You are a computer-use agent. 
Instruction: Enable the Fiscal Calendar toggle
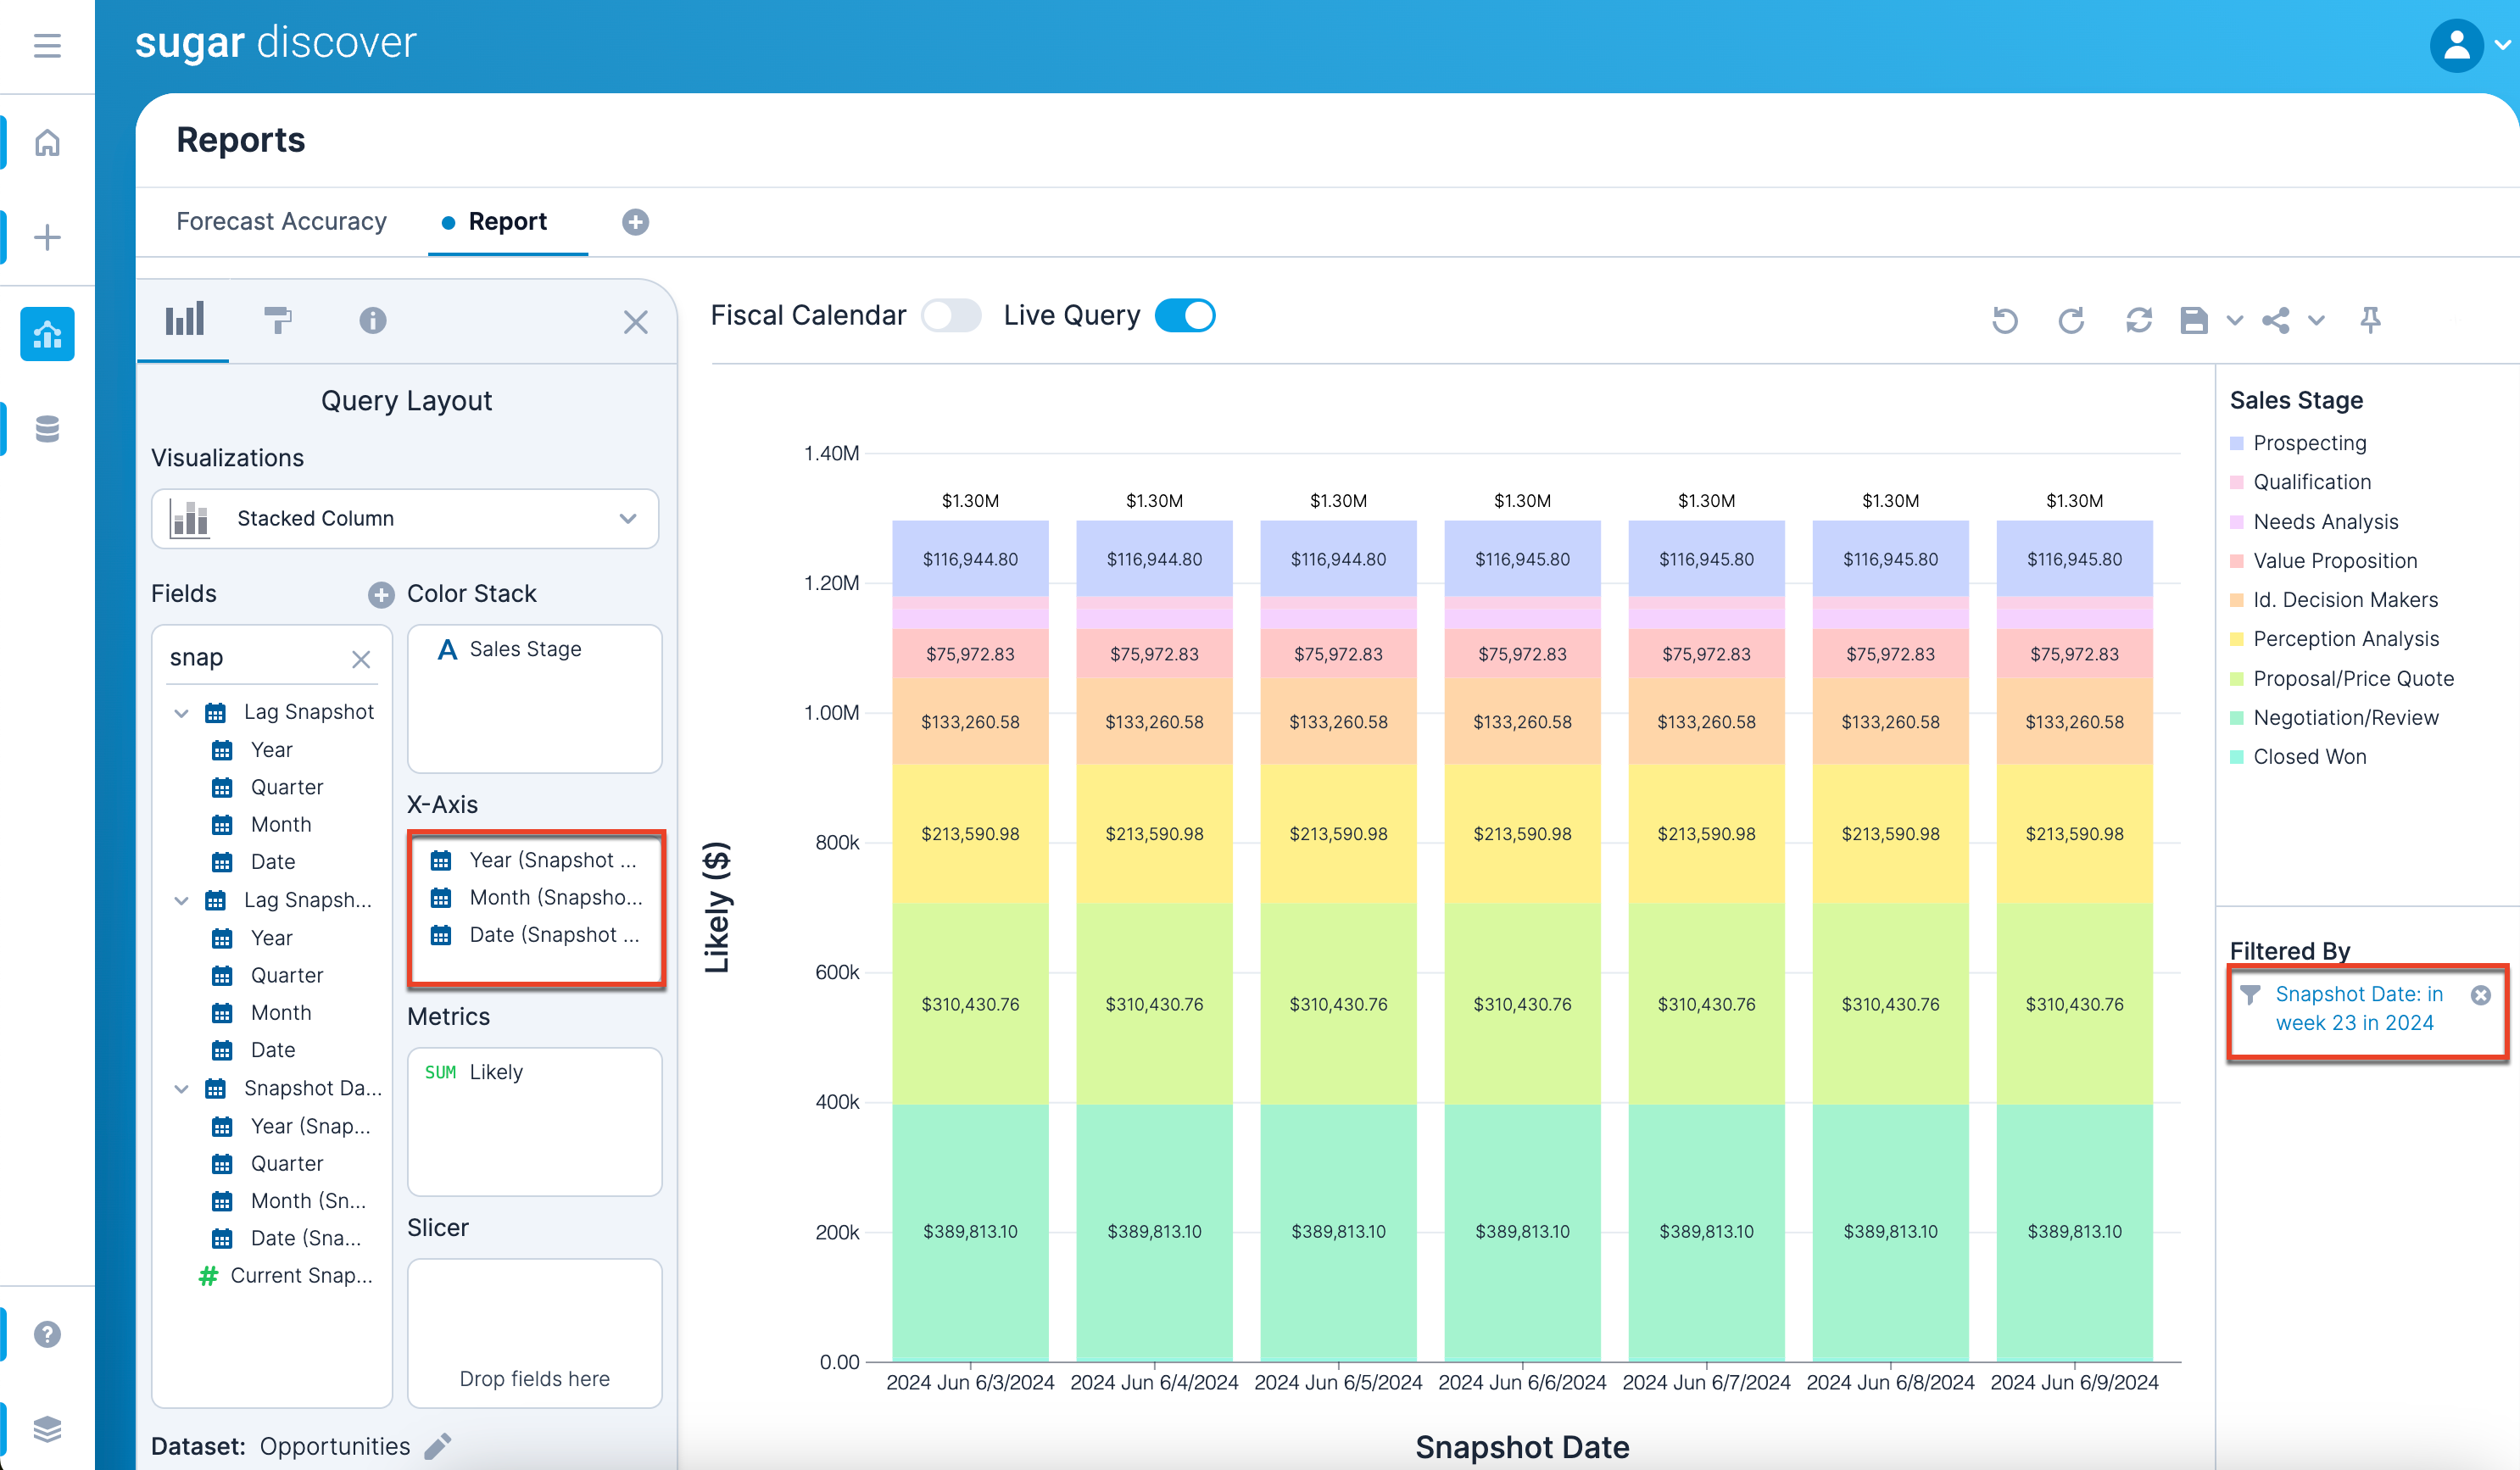(x=950, y=316)
